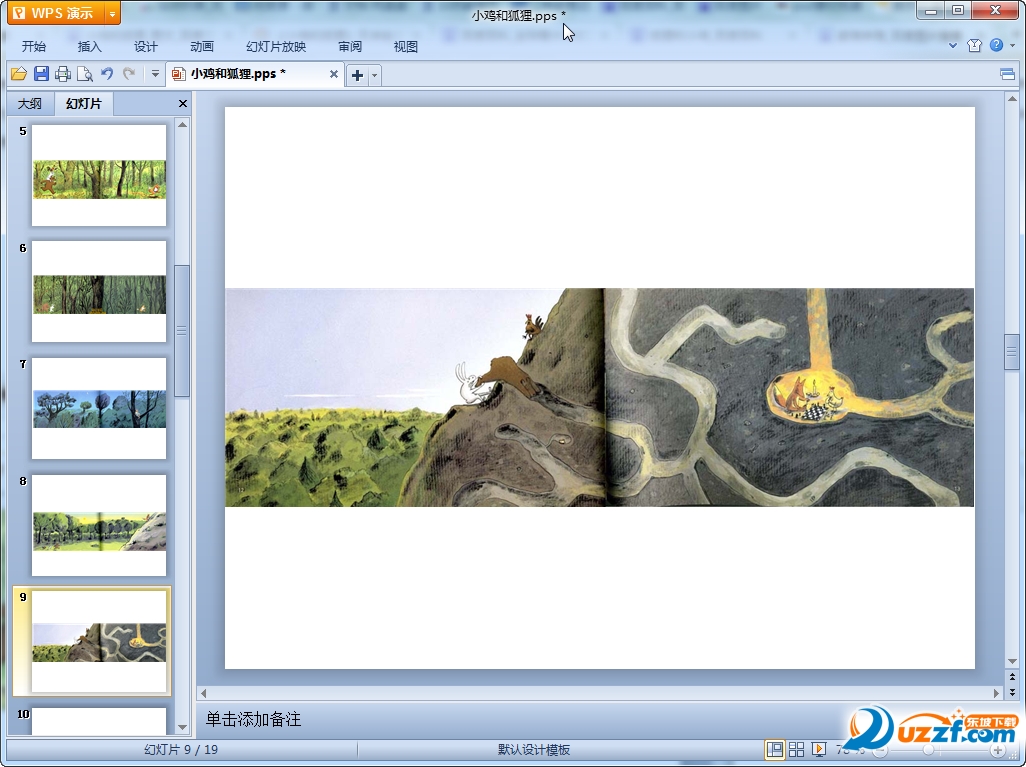Click the burrow illustration on the slide

click(x=599, y=397)
